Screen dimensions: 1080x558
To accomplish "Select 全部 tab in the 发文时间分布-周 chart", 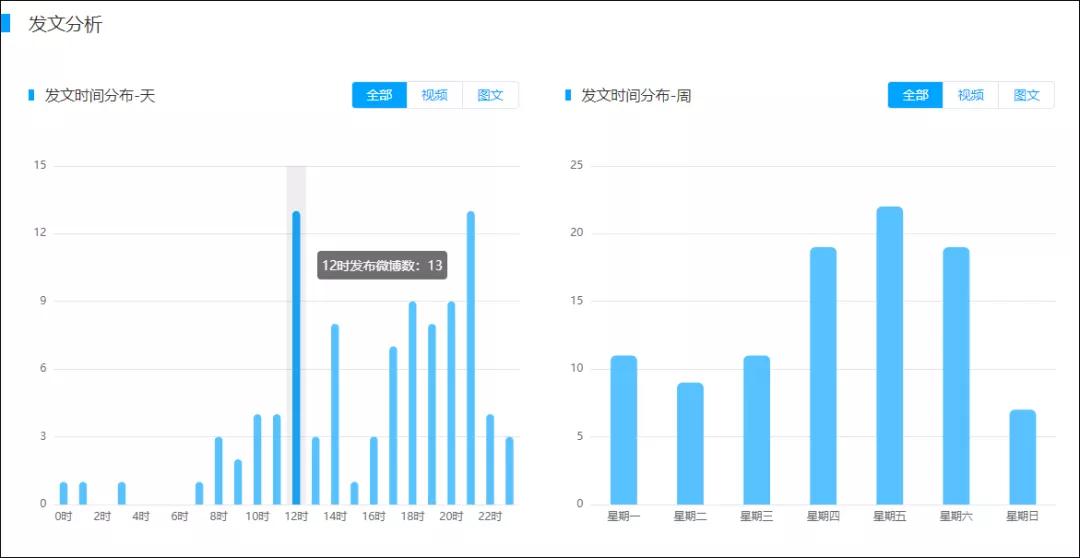I will tap(915, 95).
